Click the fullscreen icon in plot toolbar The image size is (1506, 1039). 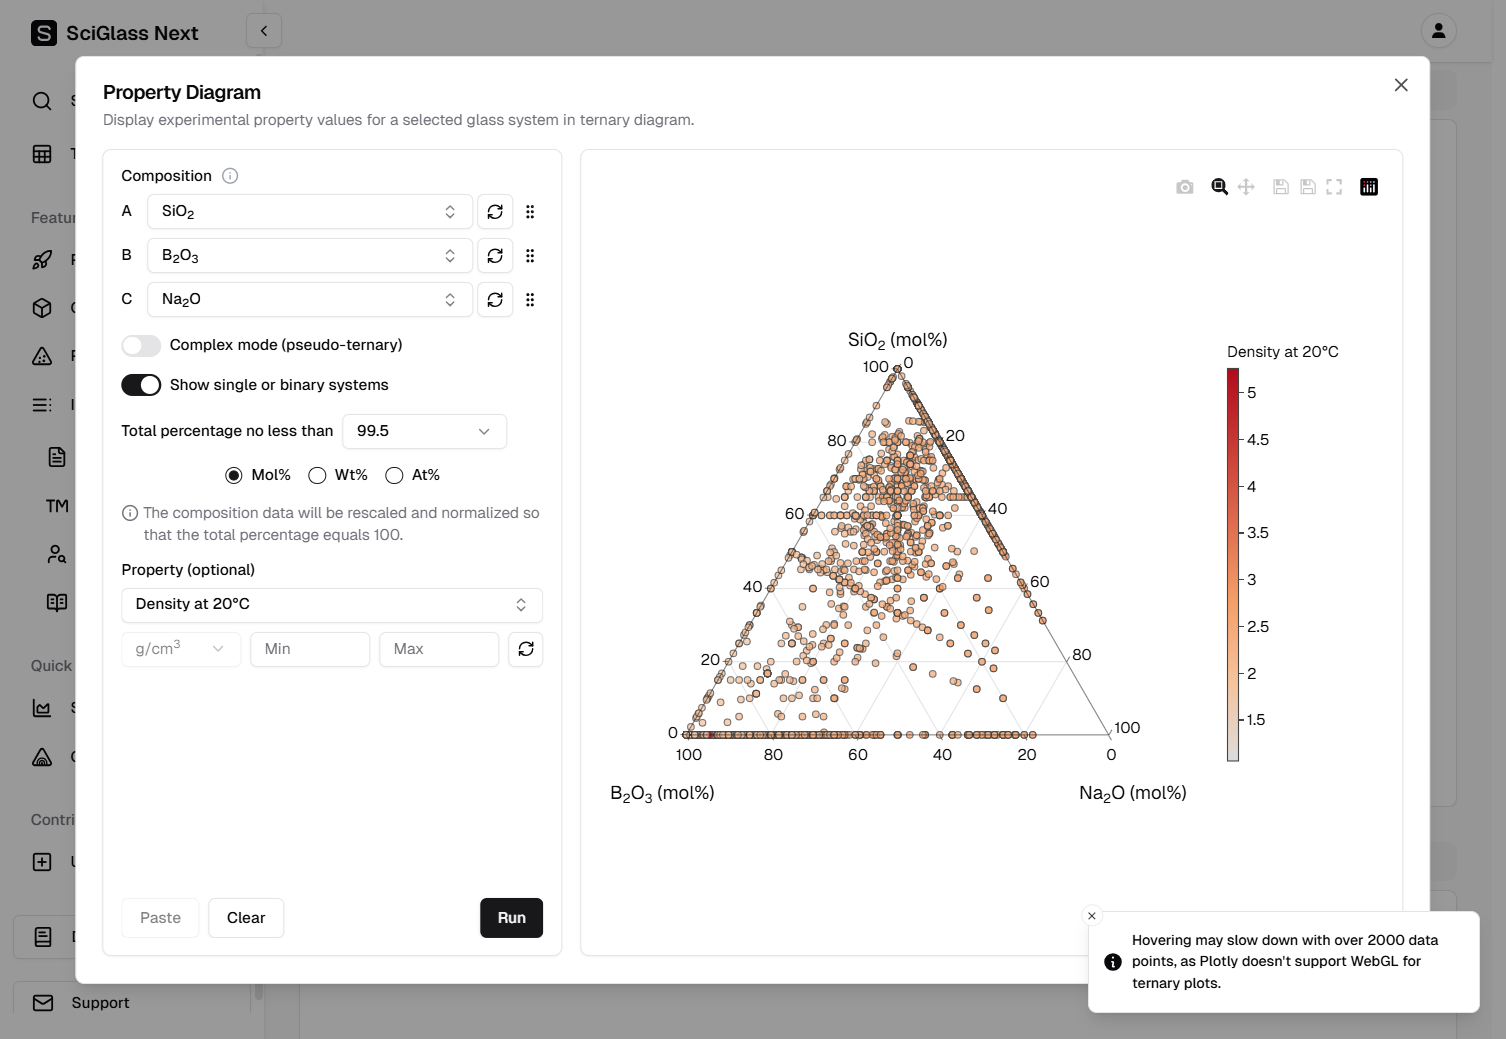coord(1334,187)
